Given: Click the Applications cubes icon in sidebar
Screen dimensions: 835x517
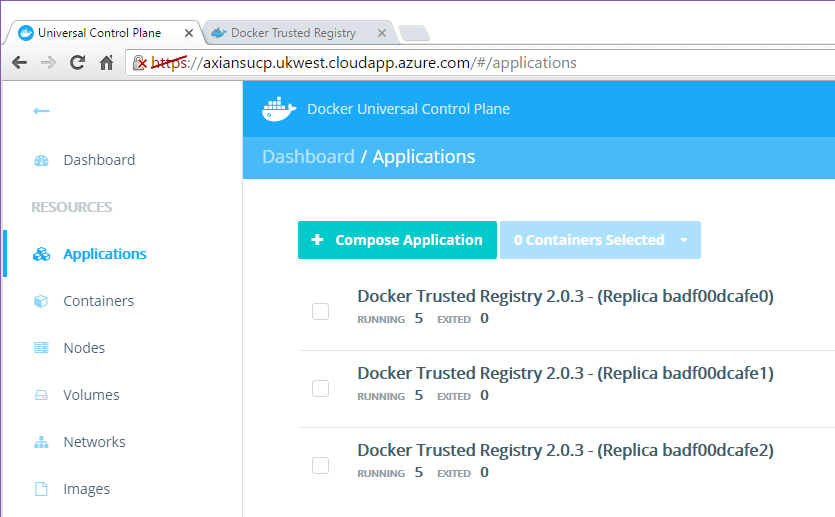Looking at the screenshot, I should point(41,254).
